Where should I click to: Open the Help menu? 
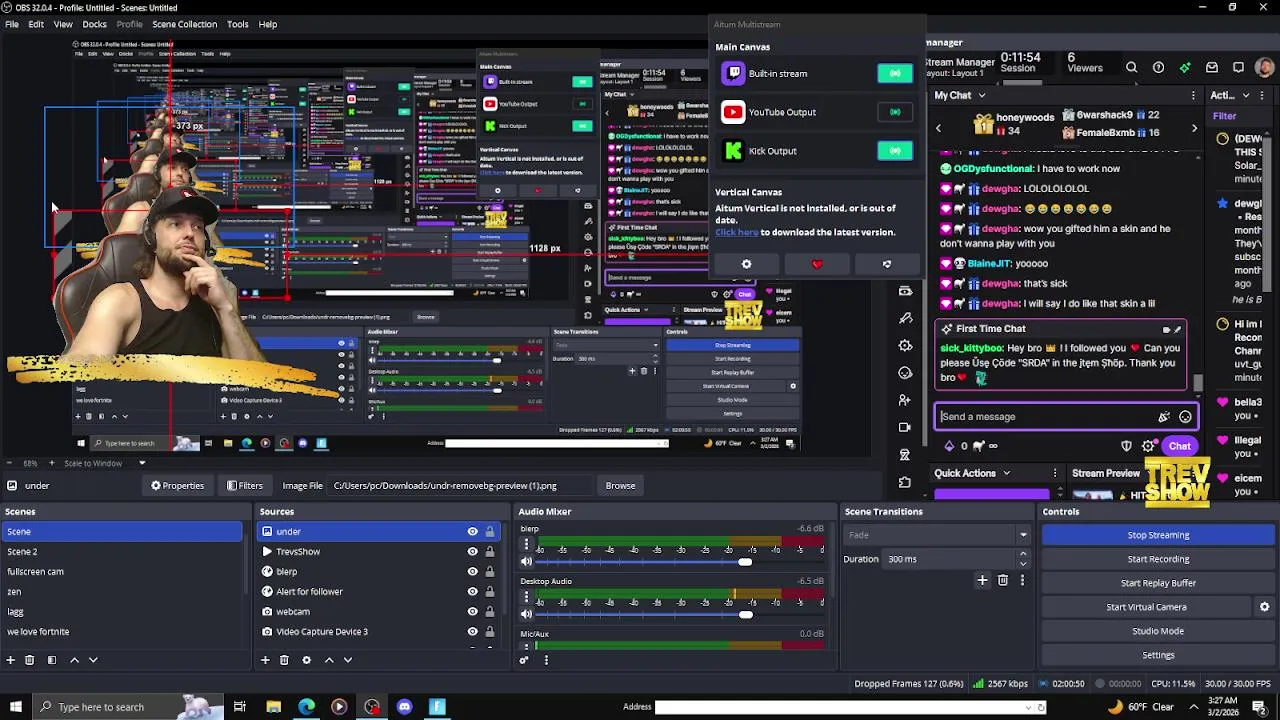click(x=268, y=24)
